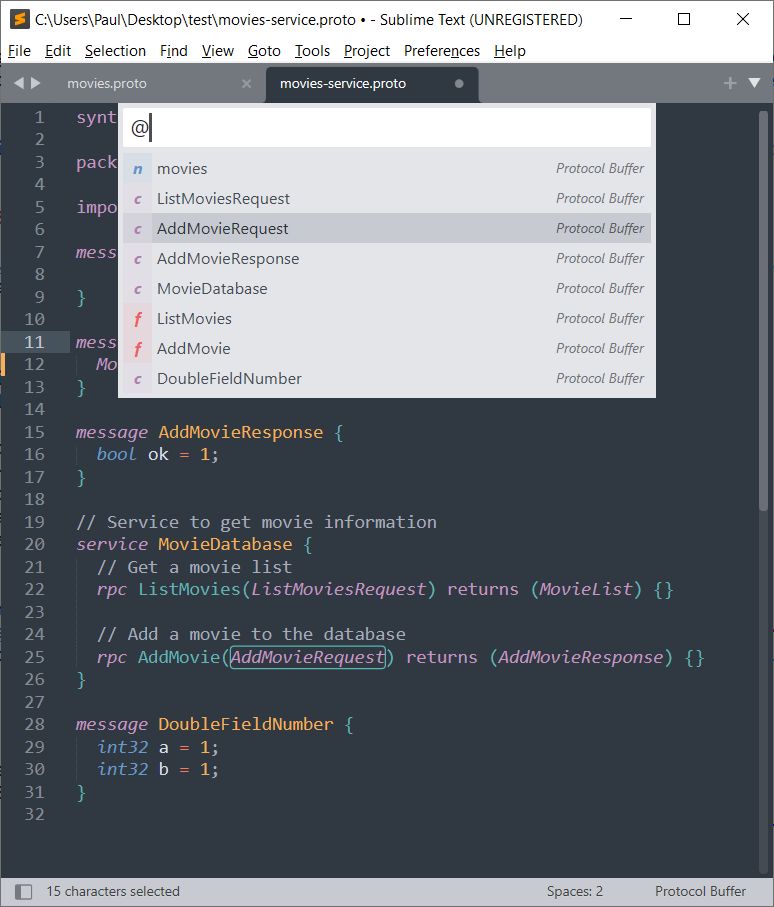The image size is (774, 907).
Task: Click MovieDatabase service name in code
Action: click(225, 544)
